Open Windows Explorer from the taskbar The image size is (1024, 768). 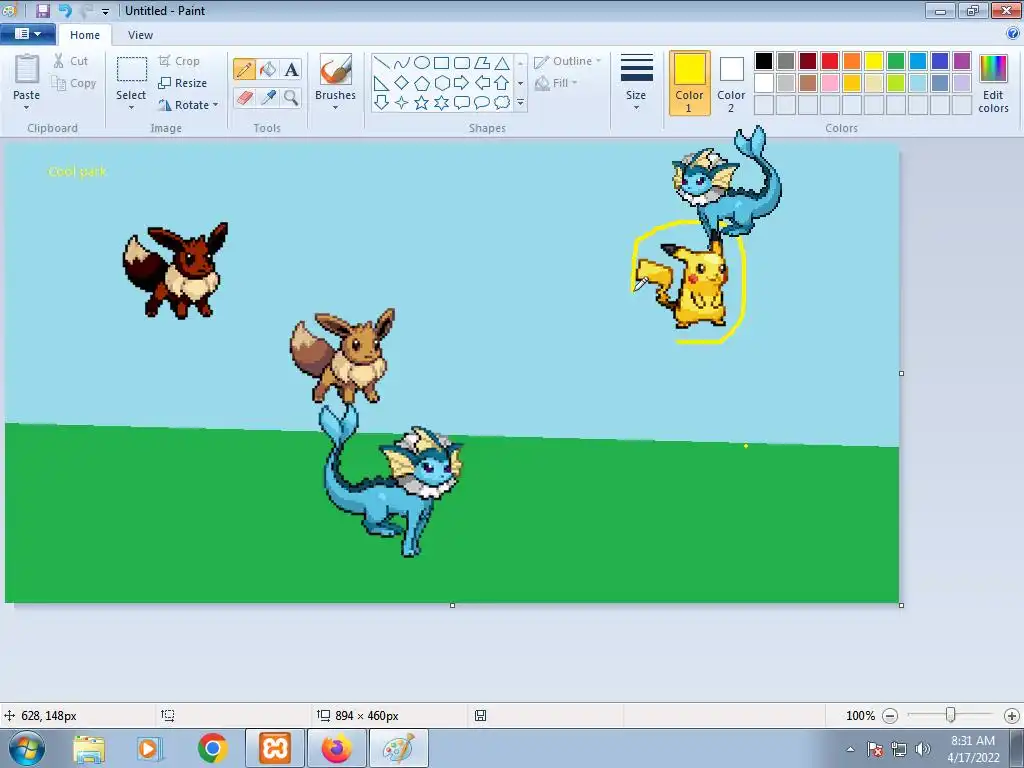(x=89, y=748)
